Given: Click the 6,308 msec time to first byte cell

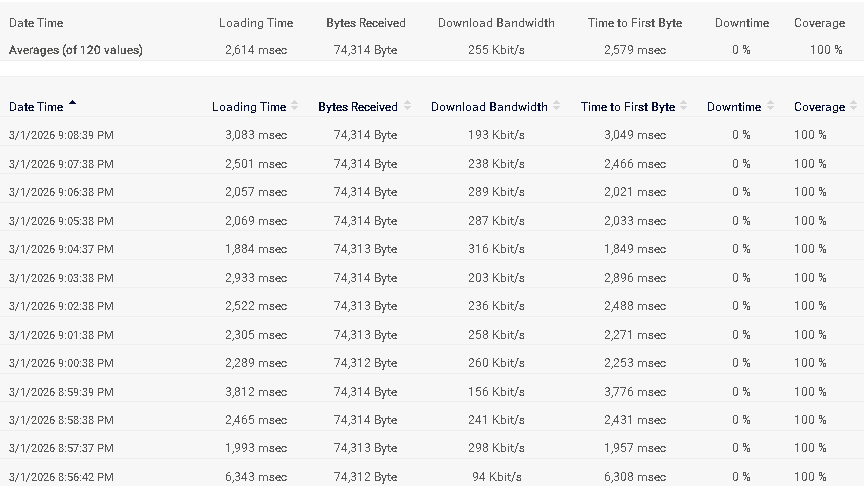Looking at the screenshot, I should (634, 477).
